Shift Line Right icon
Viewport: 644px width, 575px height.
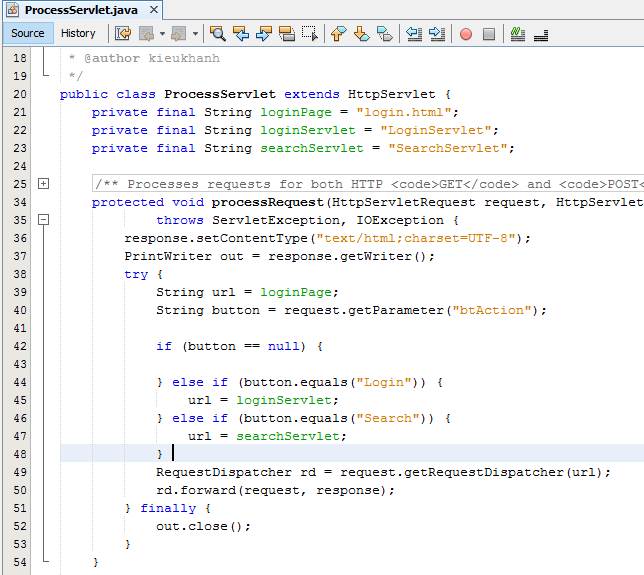coord(437,34)
